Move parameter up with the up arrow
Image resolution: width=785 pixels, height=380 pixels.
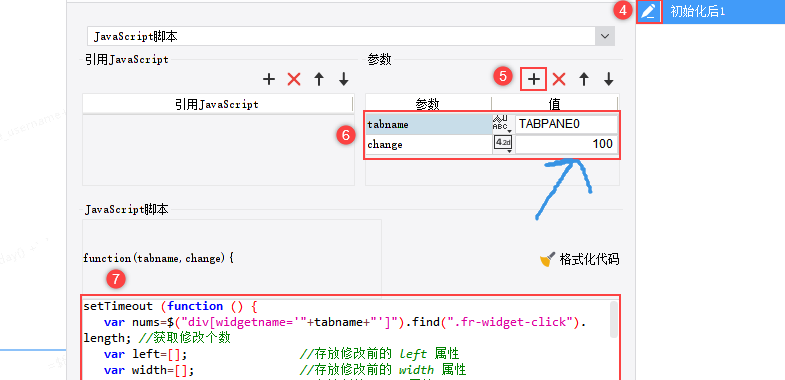[x=584, y=79]
